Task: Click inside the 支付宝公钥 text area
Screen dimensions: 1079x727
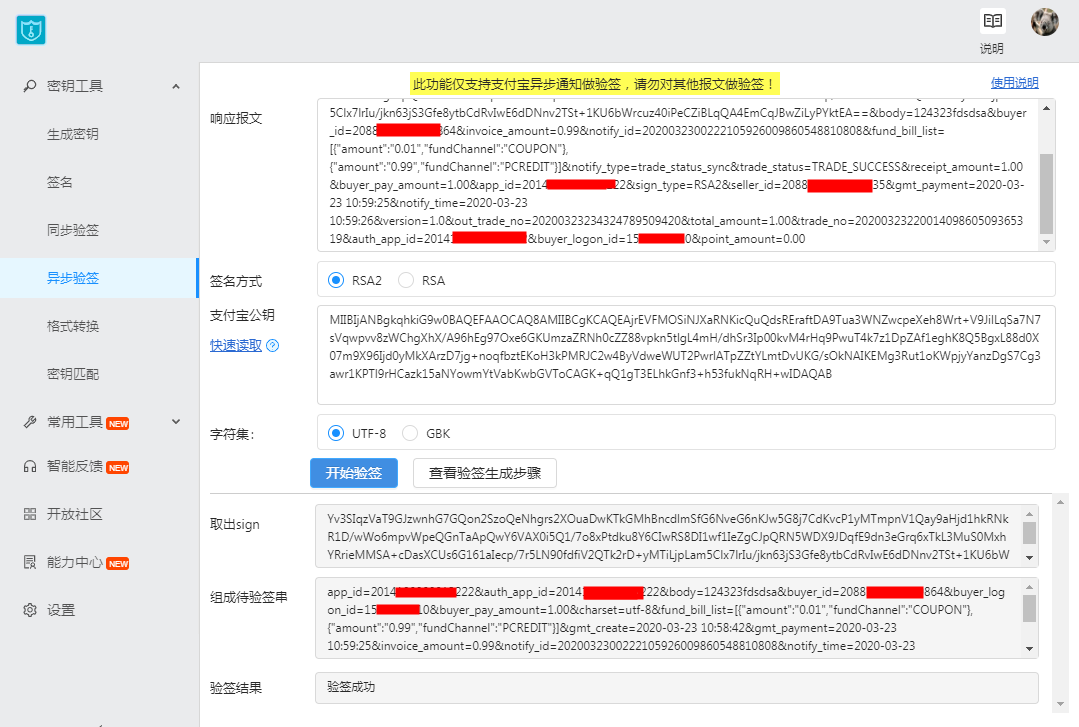Action: tap(686, 355)
